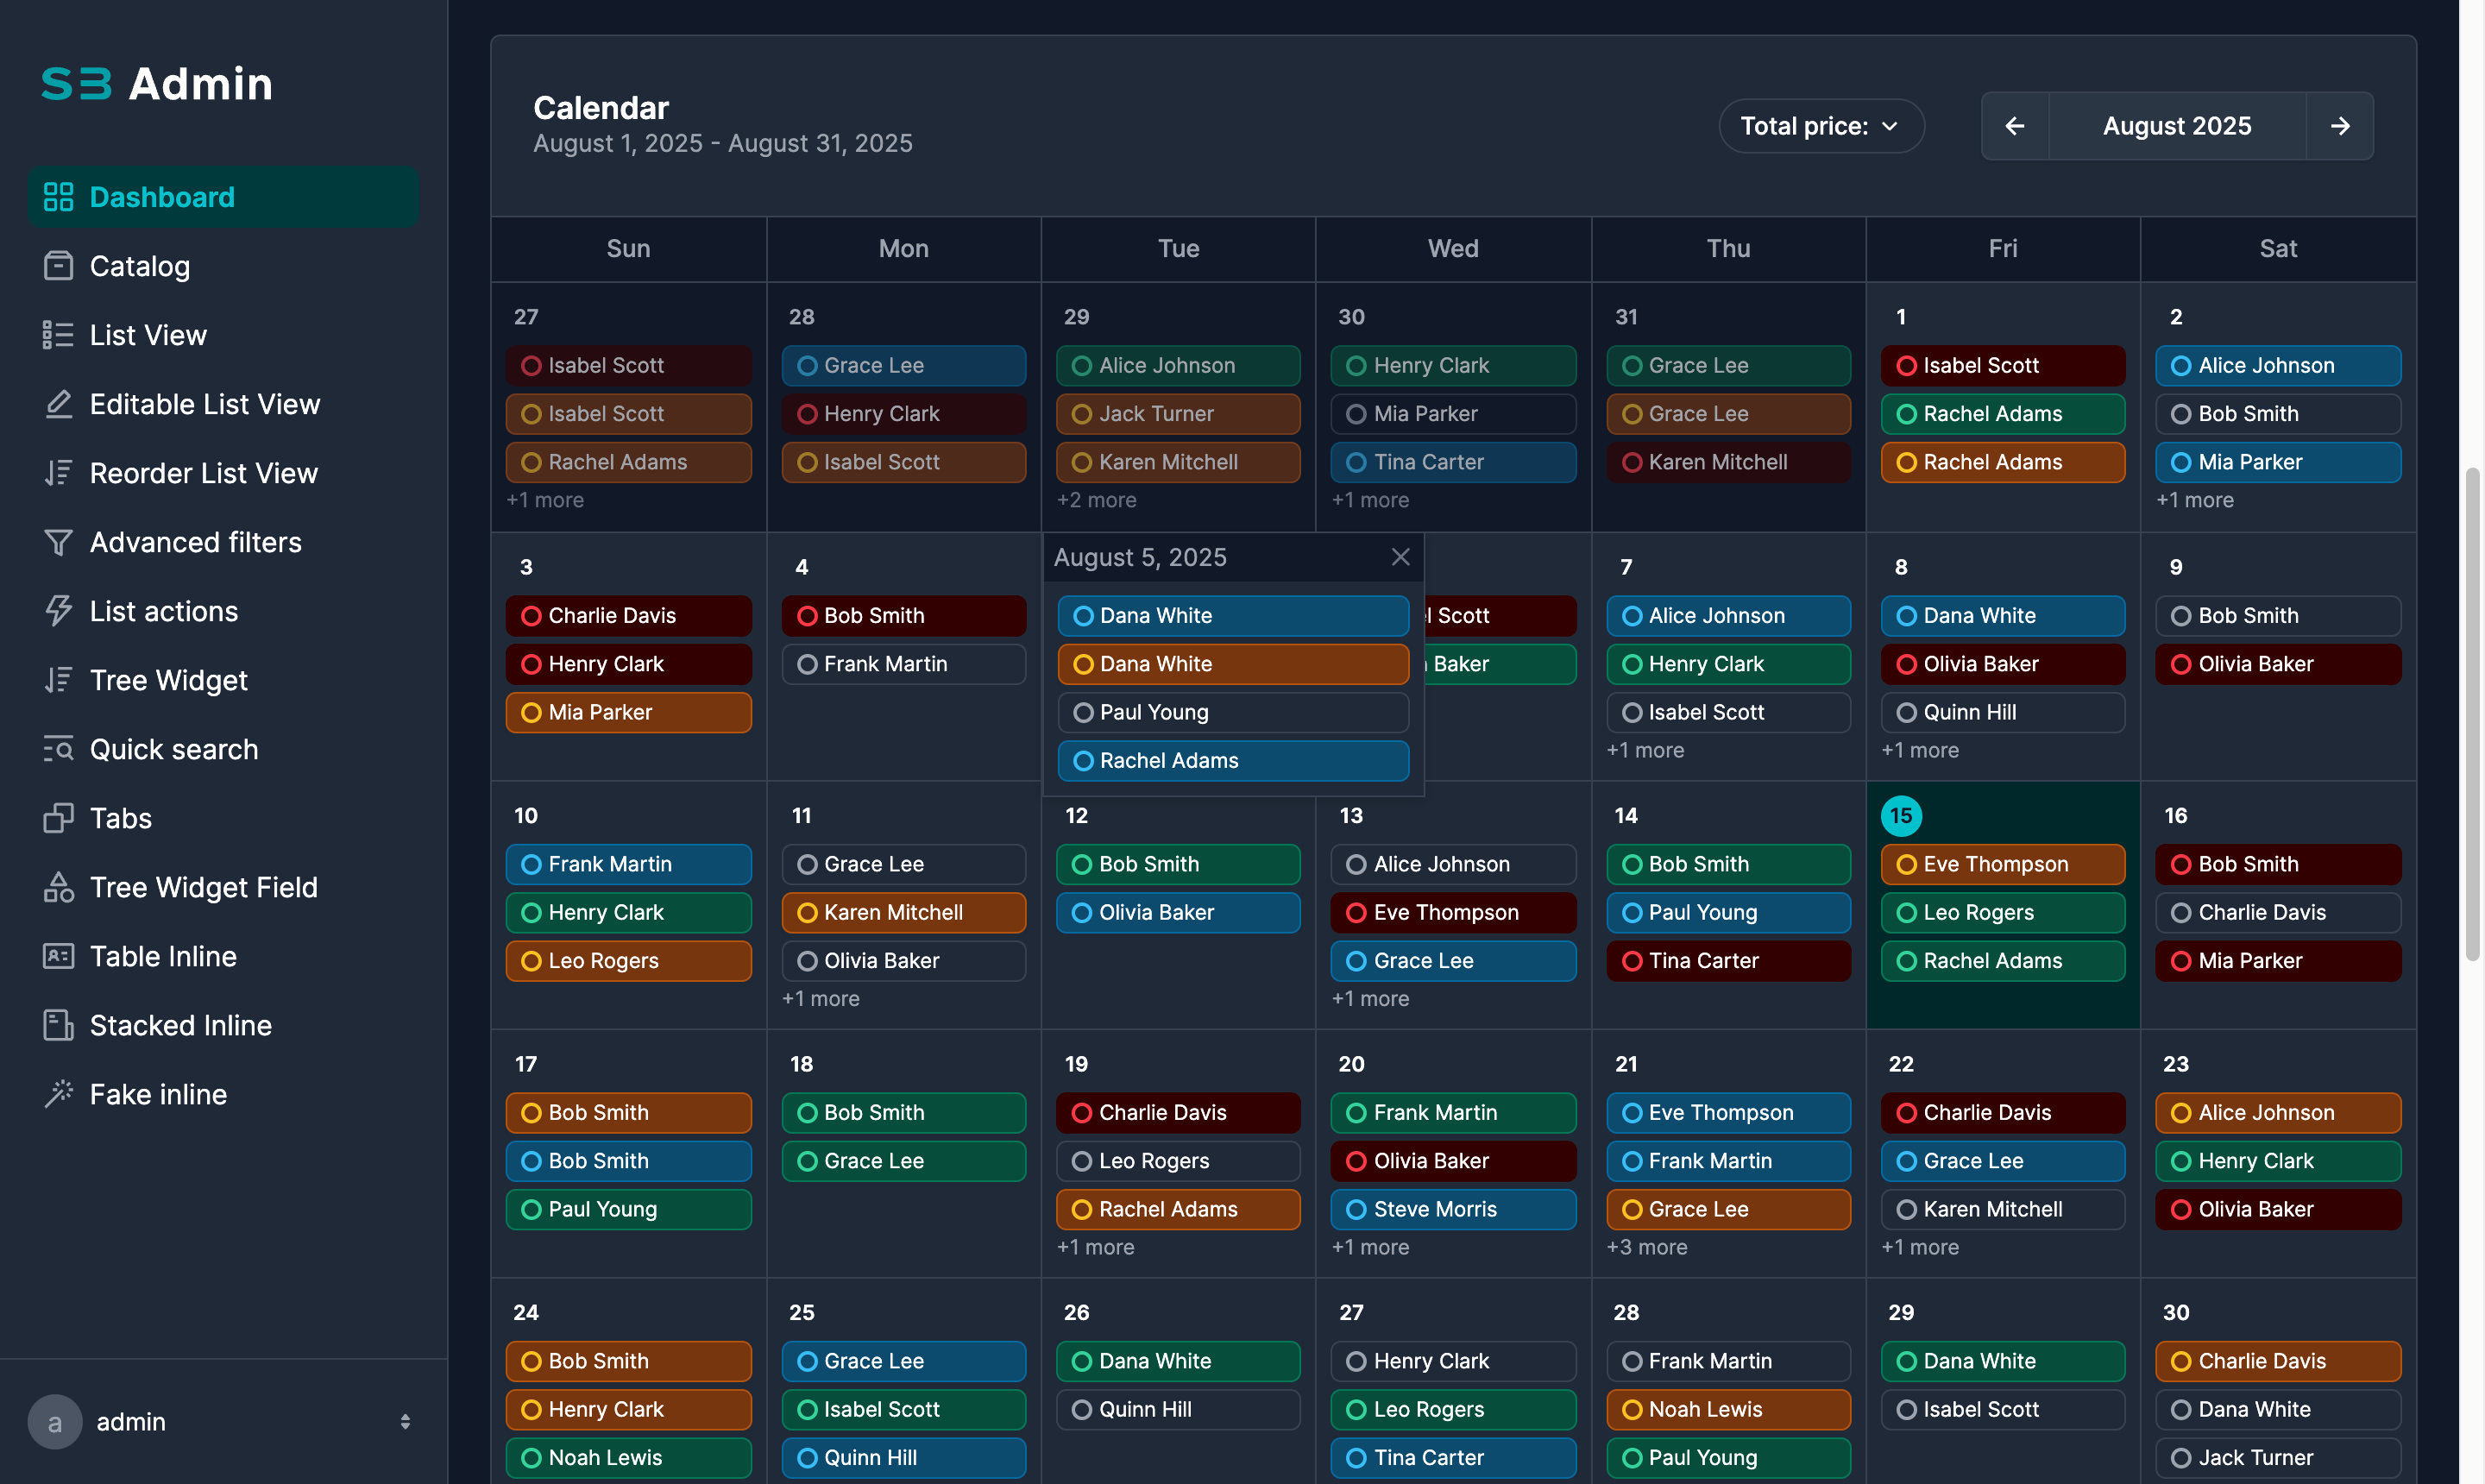Image resolution: width=2485 pixels, height=1484 pixels.
Task: Open the Dashboard menu item
Action: point(162,197)
